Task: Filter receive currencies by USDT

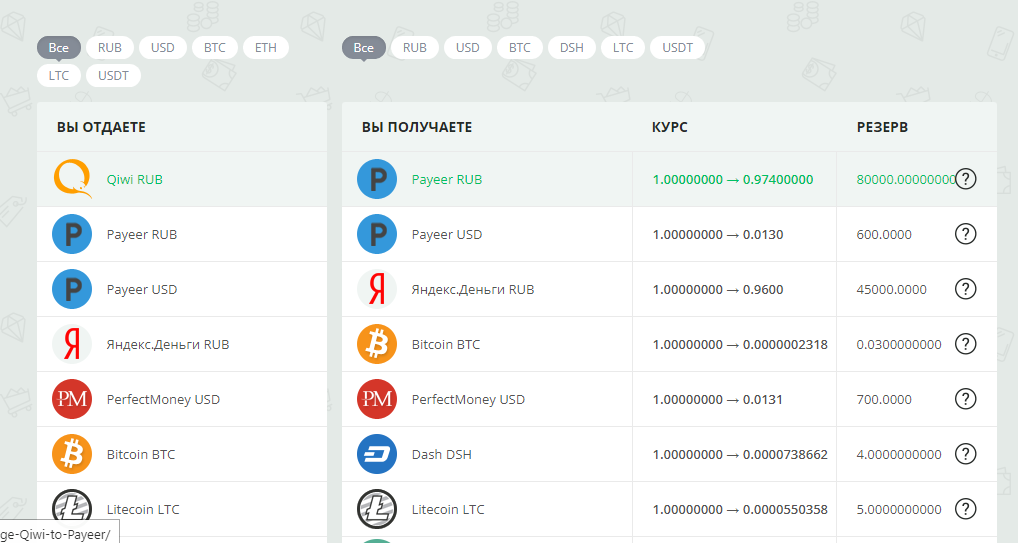Action: [x=677, y=47]
